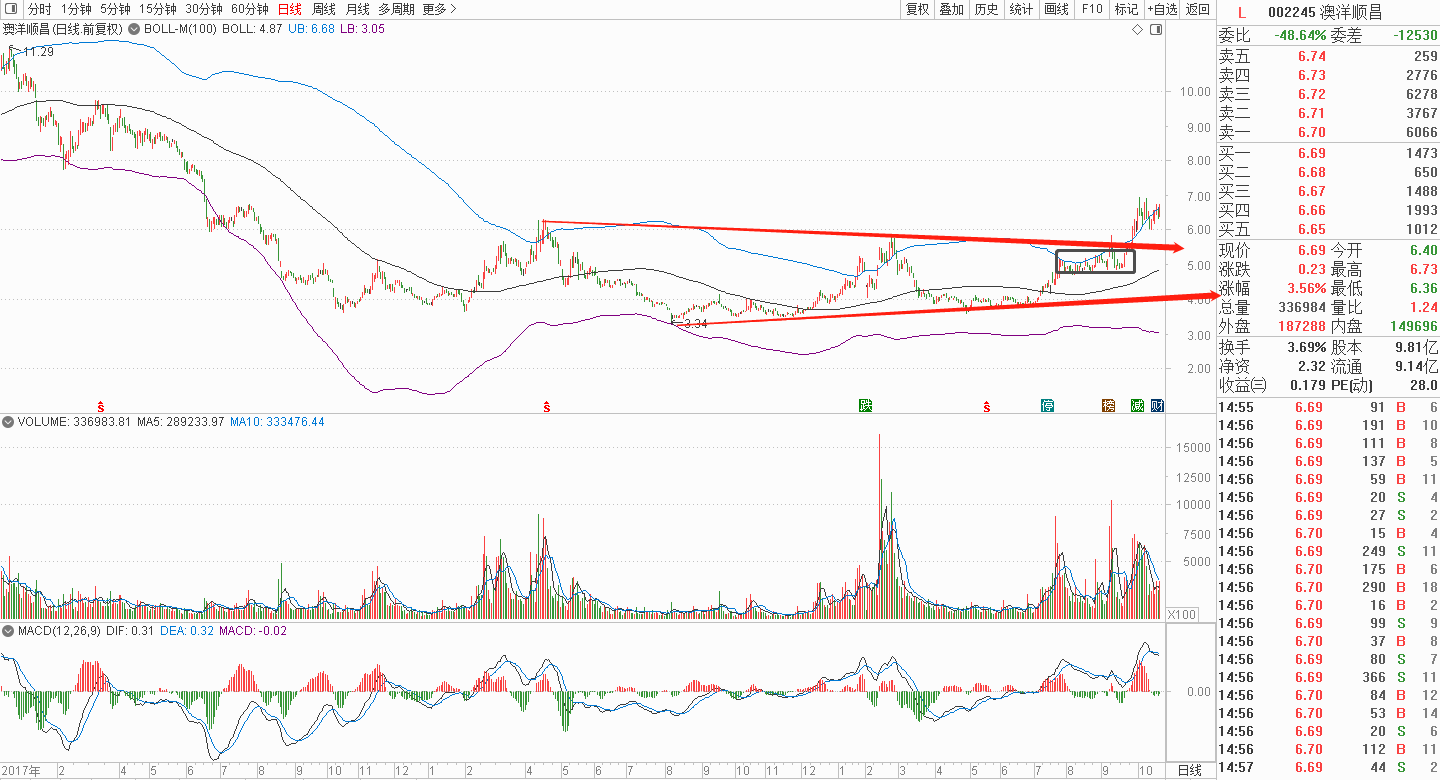This screenshot has width=1440, height=780.
Task: Click the blue 财 event marker icon
Action: 1157,405
